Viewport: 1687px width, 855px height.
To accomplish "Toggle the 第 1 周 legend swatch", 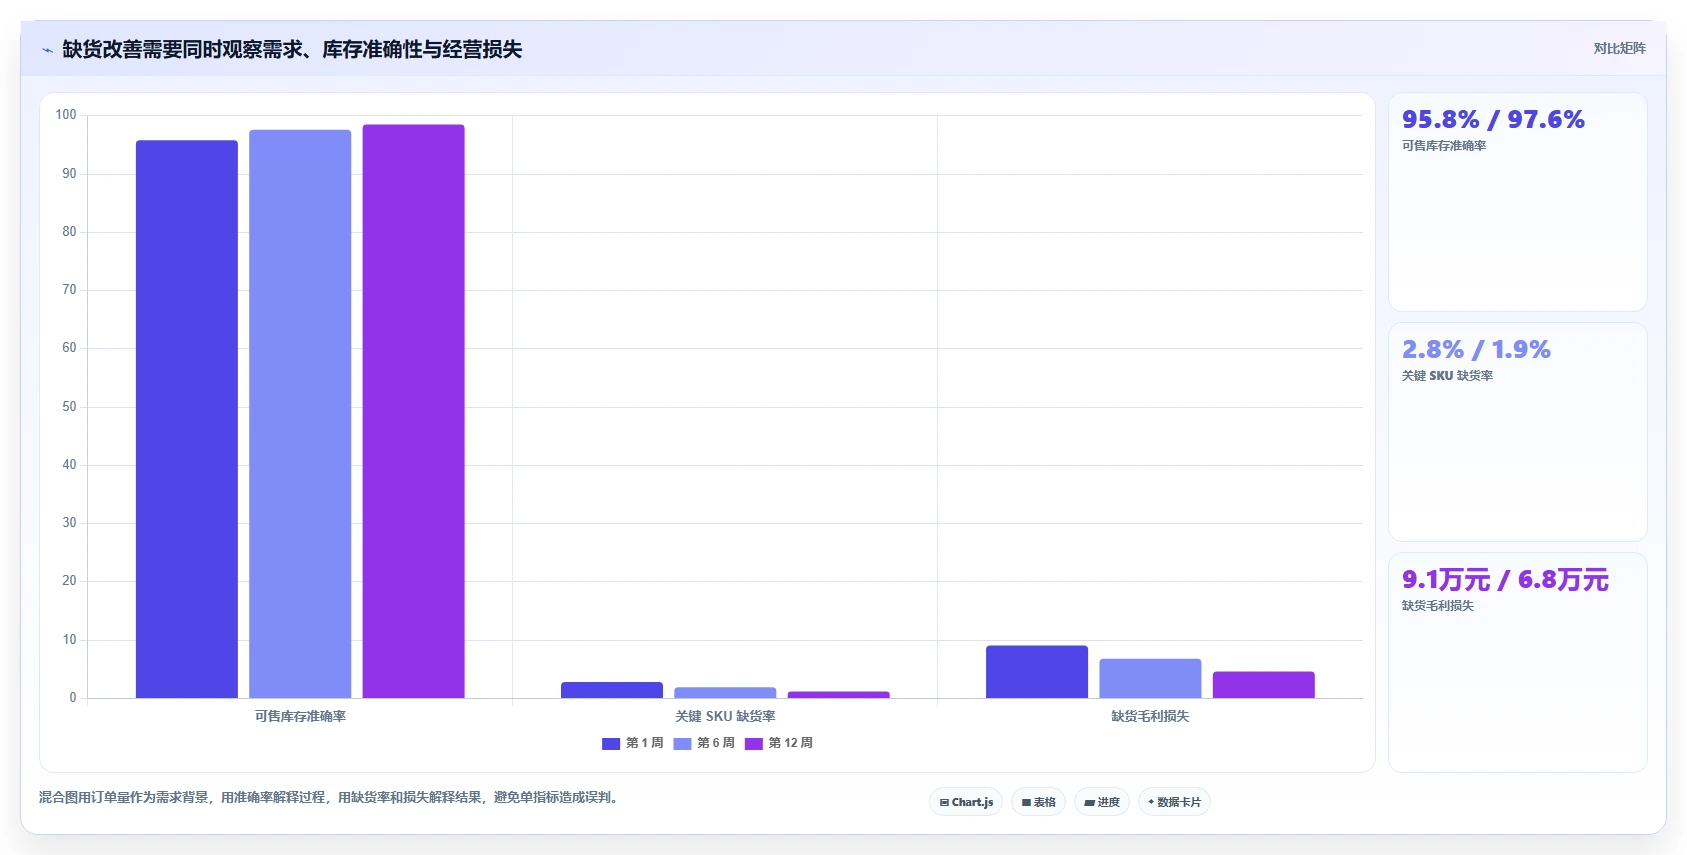I will point(611,743).
